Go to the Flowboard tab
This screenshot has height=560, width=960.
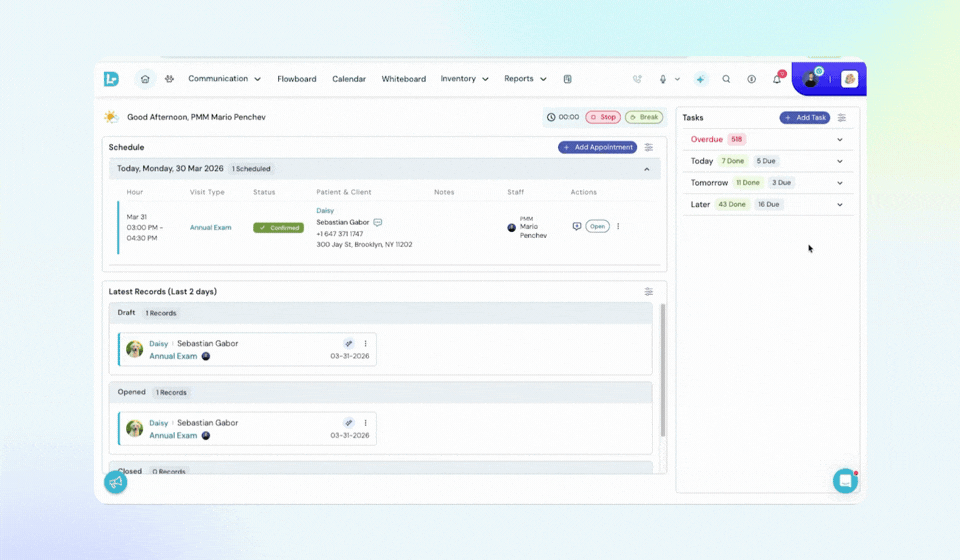tap(297, 79)
